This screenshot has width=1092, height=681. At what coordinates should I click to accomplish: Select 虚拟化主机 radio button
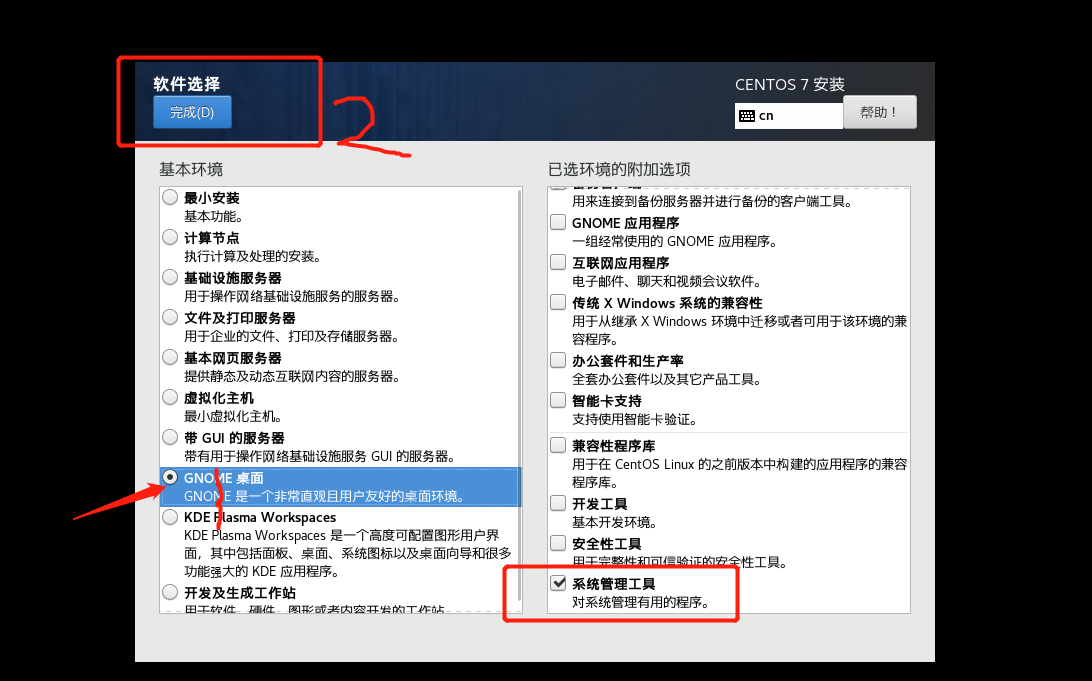pos(170,397)
